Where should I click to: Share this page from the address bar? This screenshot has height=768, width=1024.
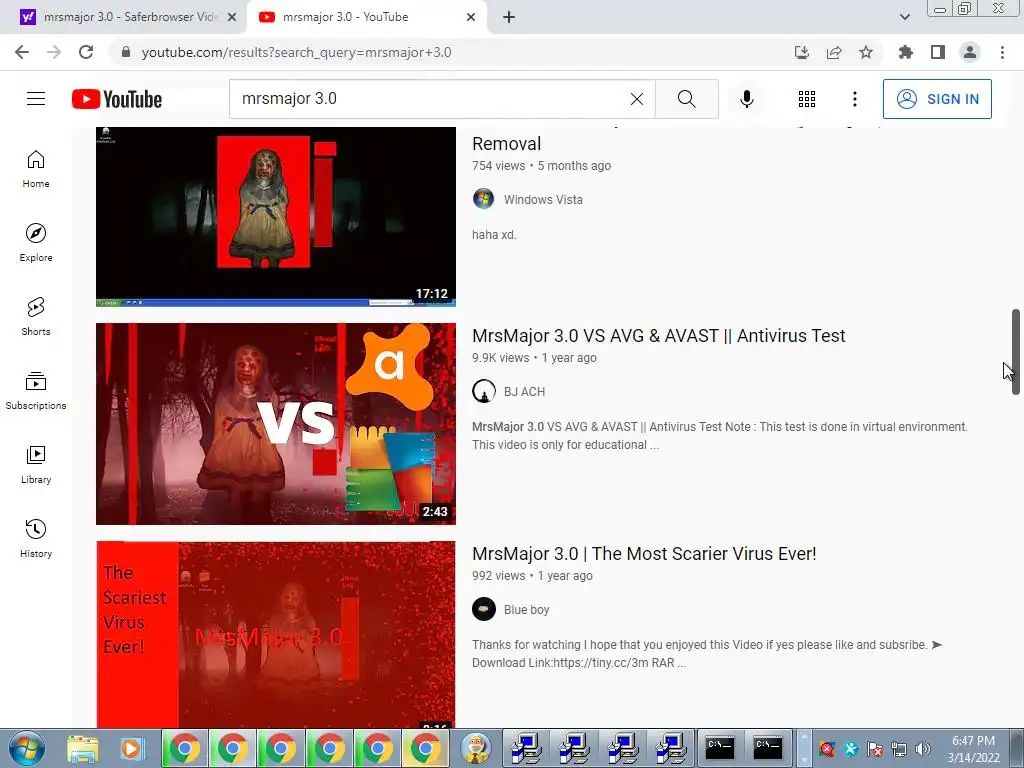pos(834,52)
